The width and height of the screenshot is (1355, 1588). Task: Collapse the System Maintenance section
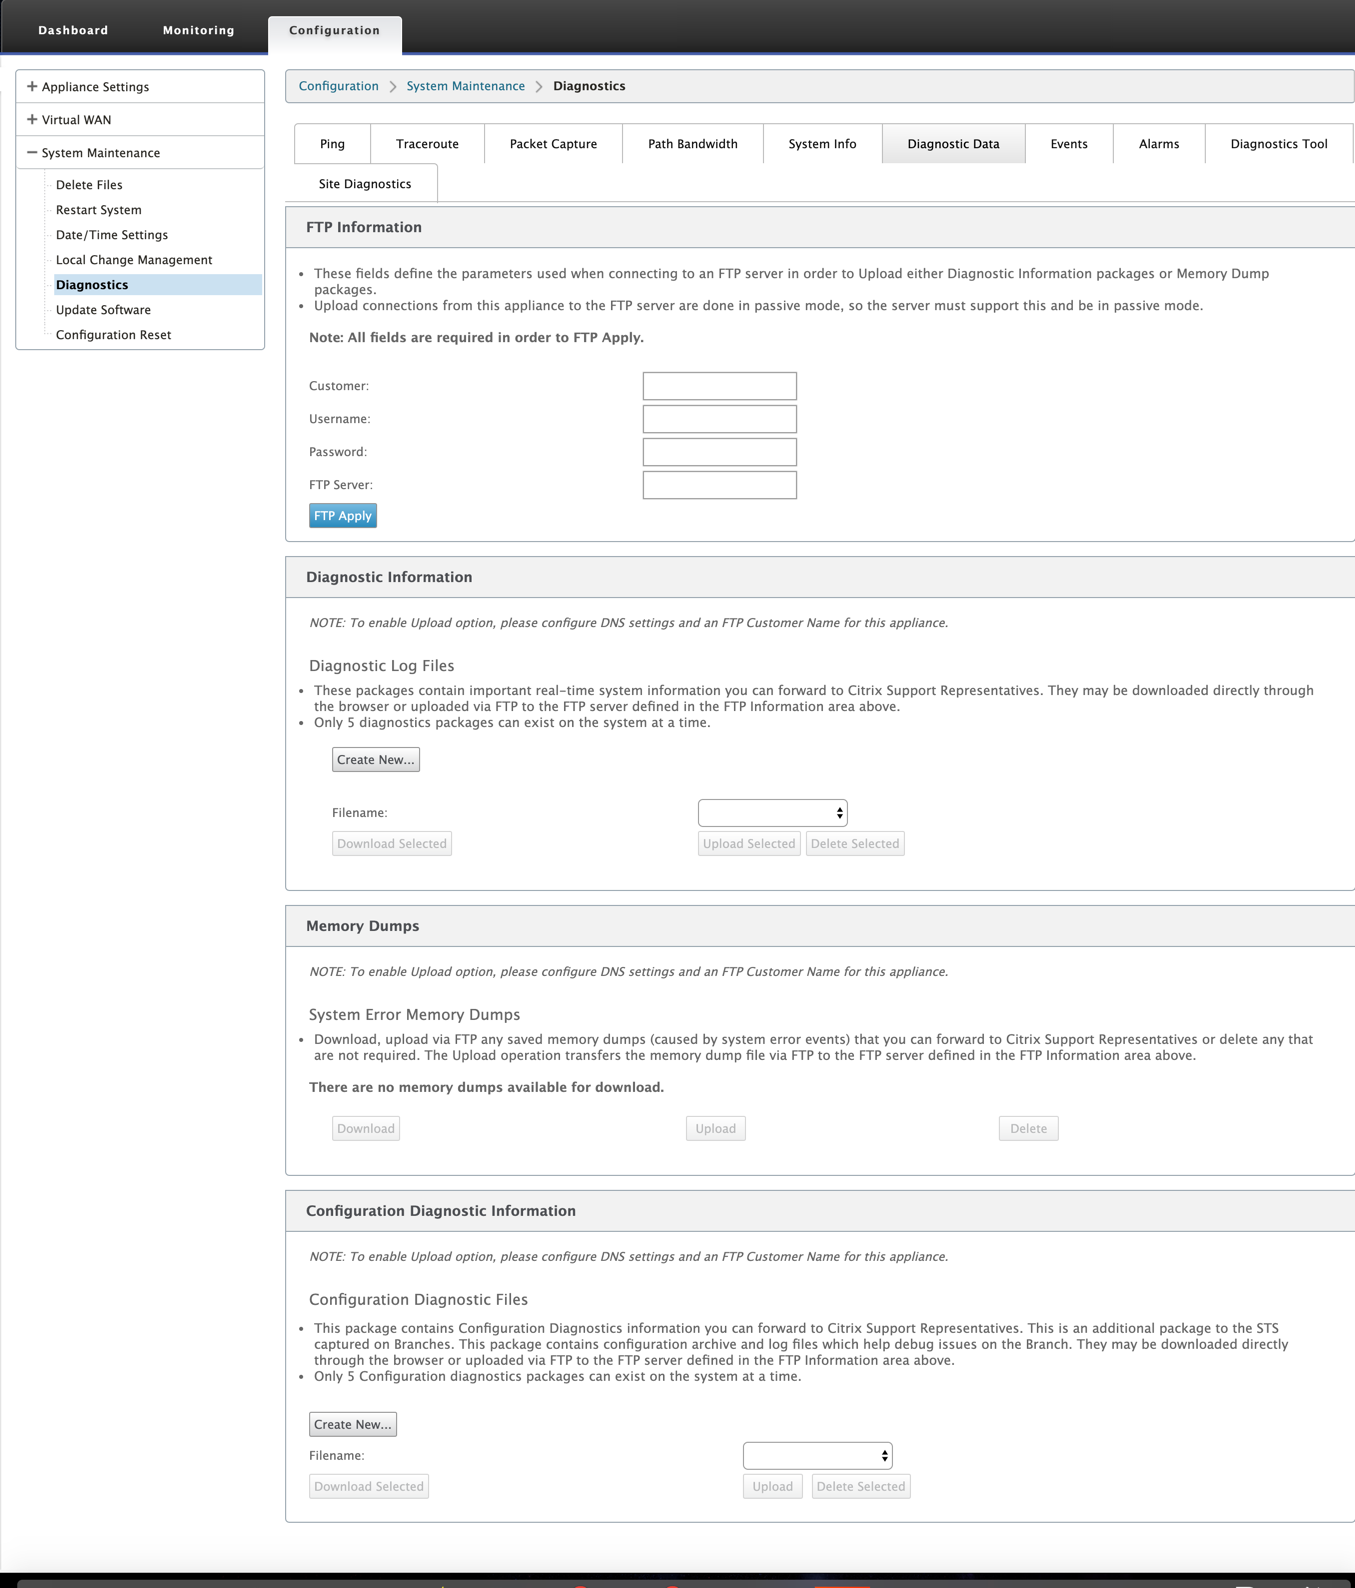(32, 153)
